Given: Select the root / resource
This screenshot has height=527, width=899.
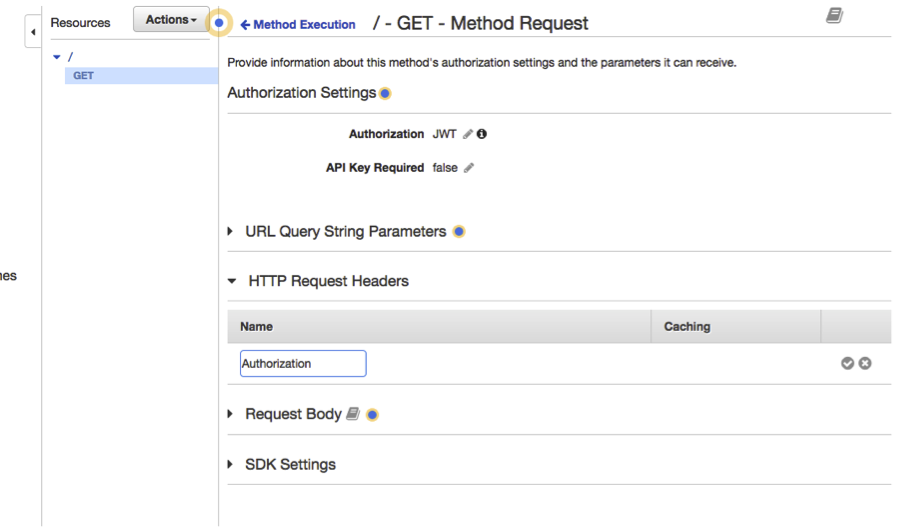Looking at the screenshot, I should pyautogui.click(x=71, y=57).
